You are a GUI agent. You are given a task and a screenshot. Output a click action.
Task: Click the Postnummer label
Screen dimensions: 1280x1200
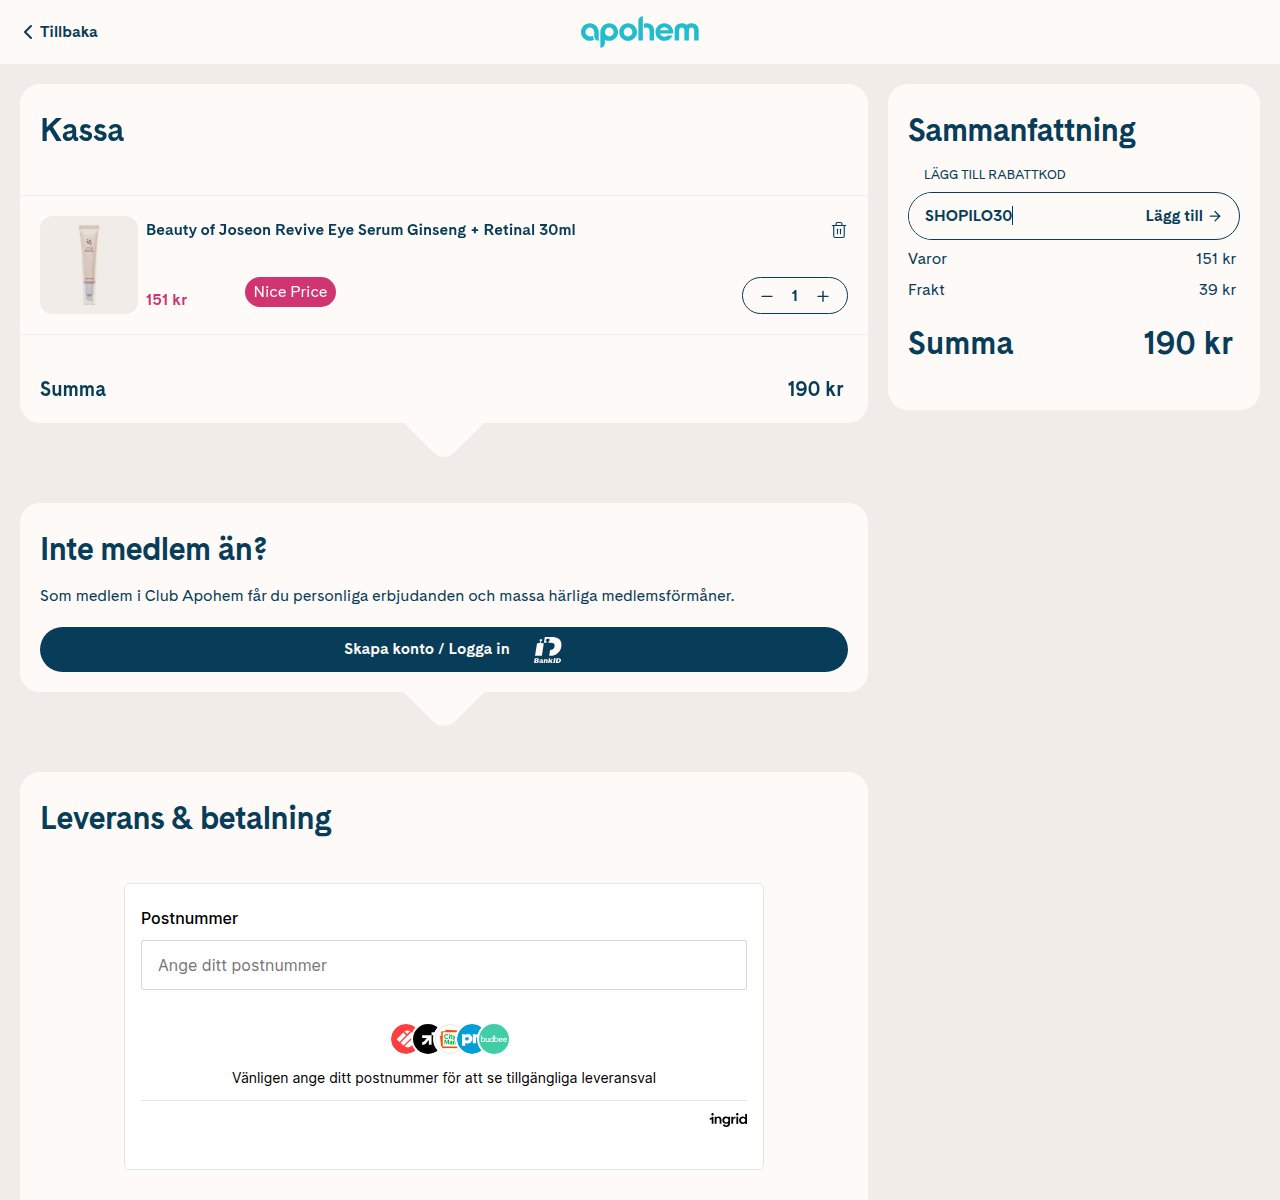190,918
